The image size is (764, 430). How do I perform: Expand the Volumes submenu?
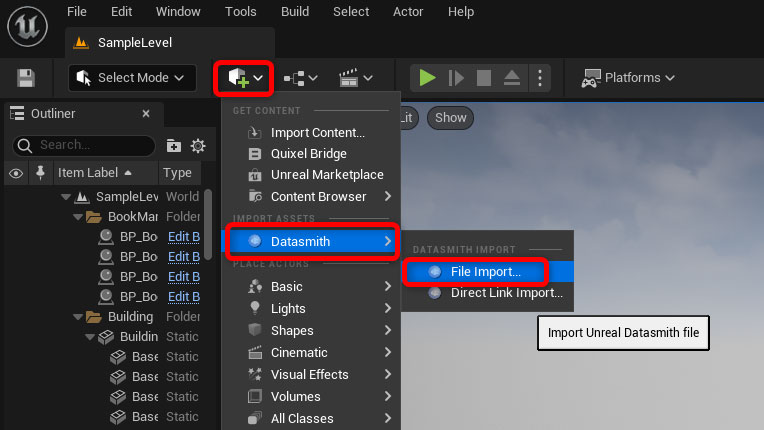coord(311,396)
